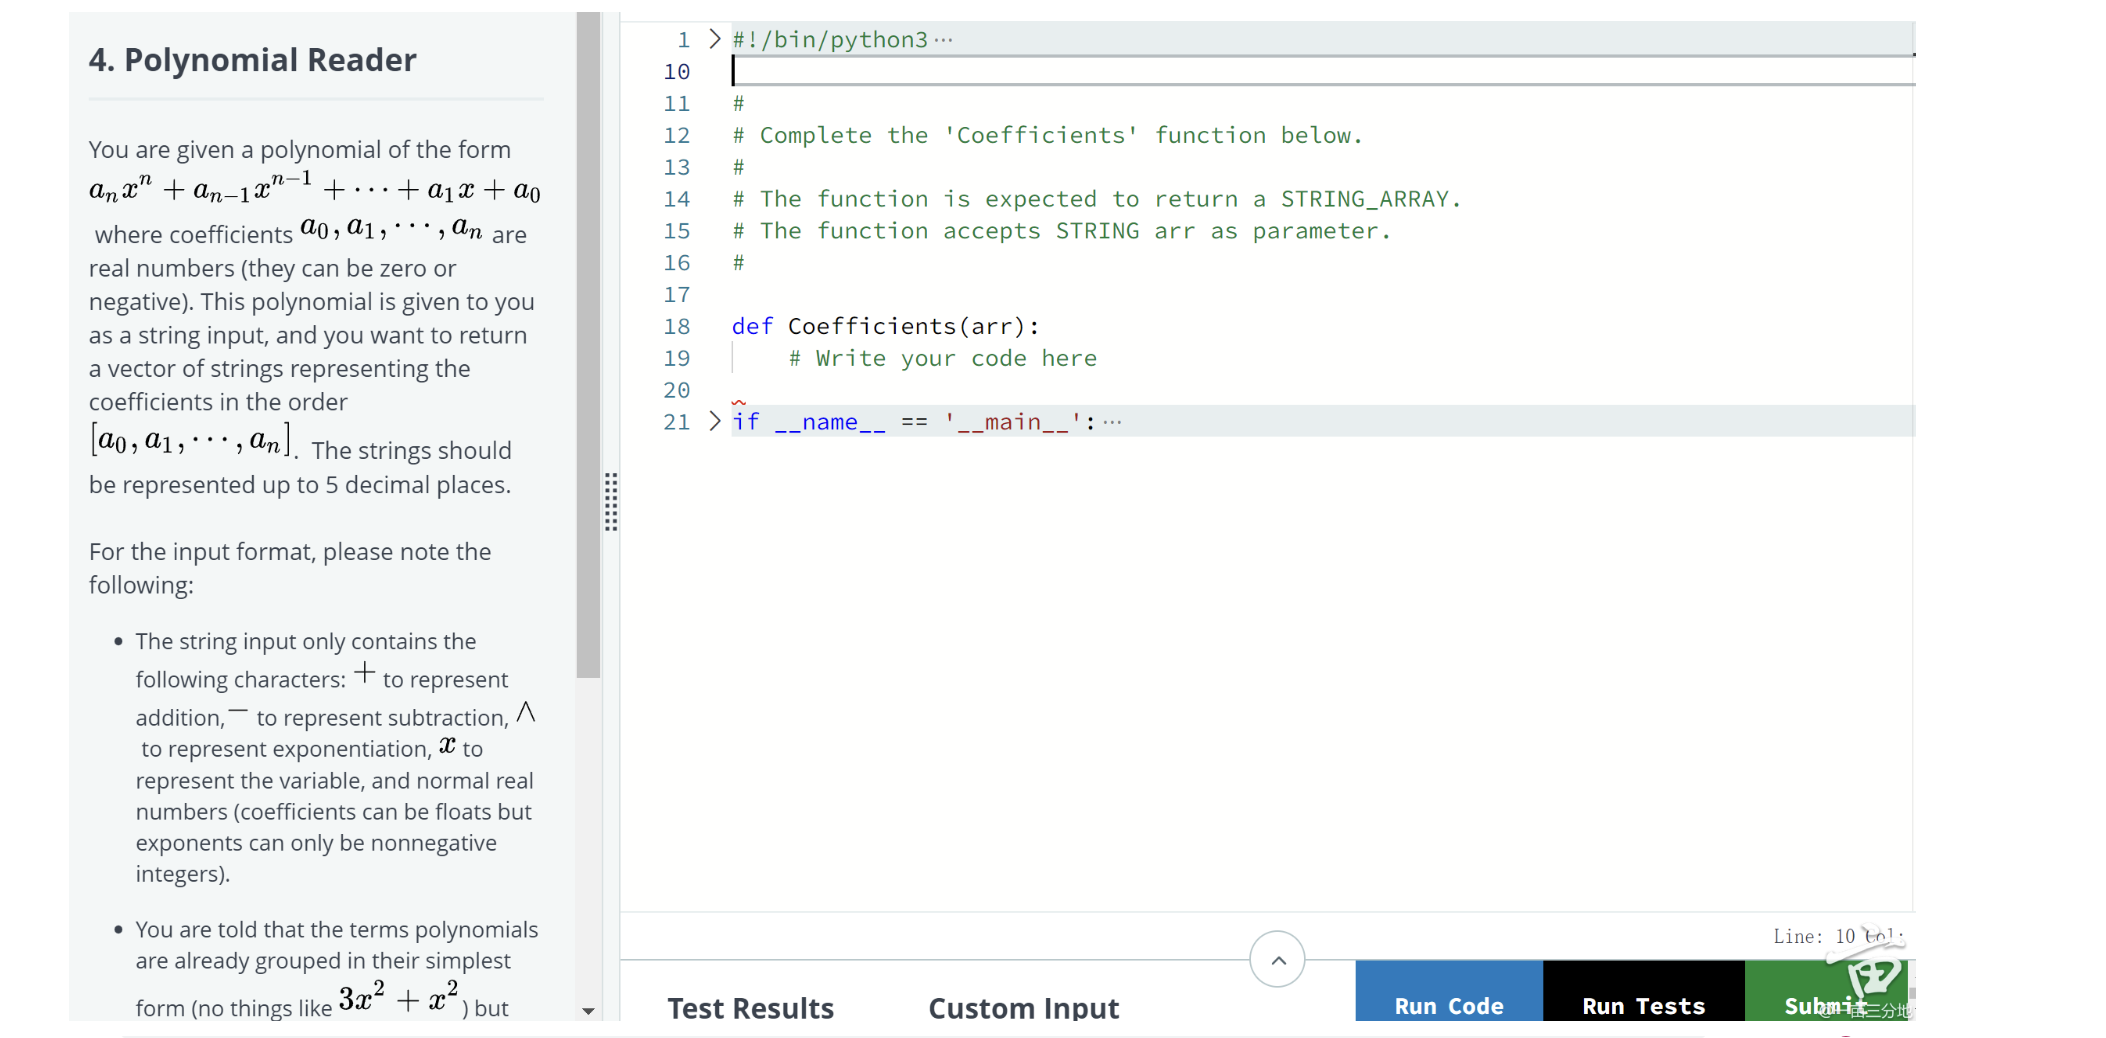Click line number 12 in the gutter
The height and width of the screenshot is (1038, 2106).
pos(677,135)
